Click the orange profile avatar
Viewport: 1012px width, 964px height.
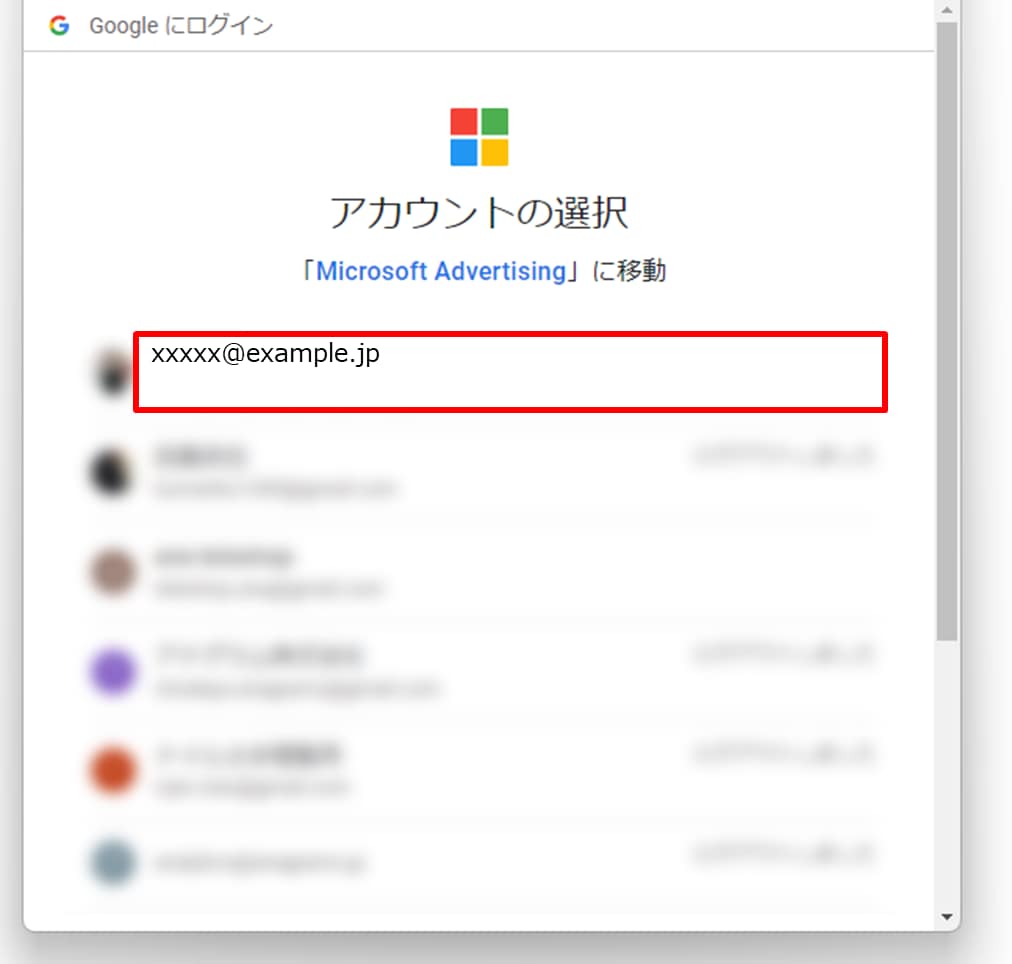click(111, 769)
